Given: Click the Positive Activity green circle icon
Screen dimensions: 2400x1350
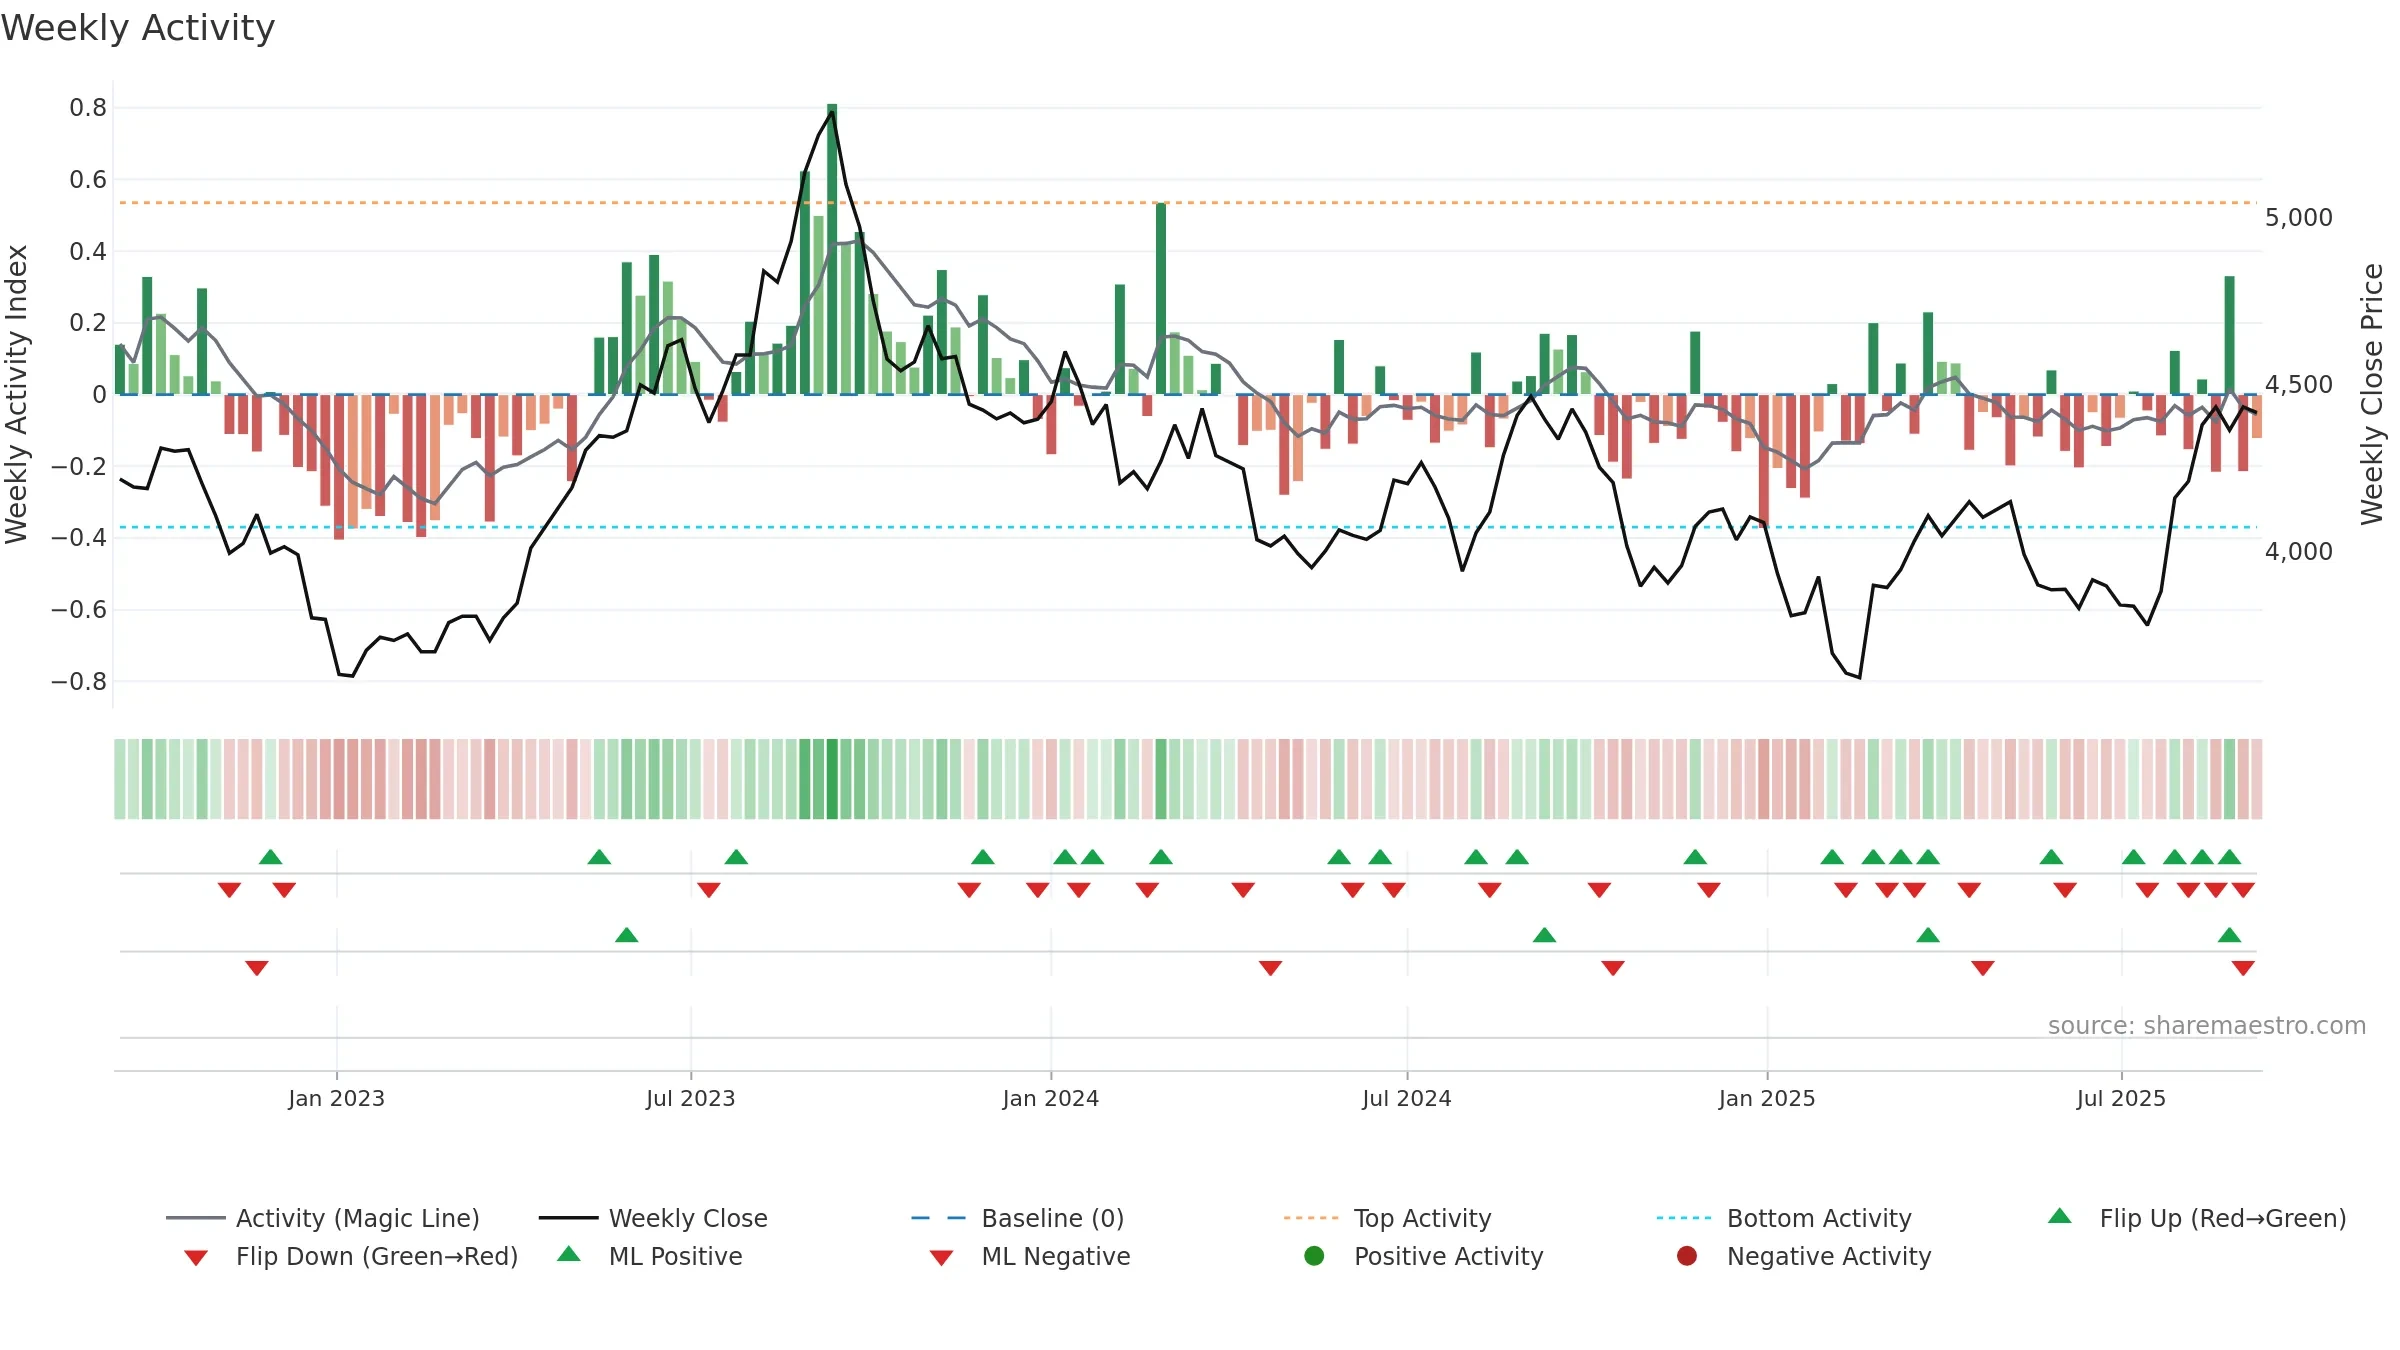Looking at the screenshot, I should point(1314,1256).
